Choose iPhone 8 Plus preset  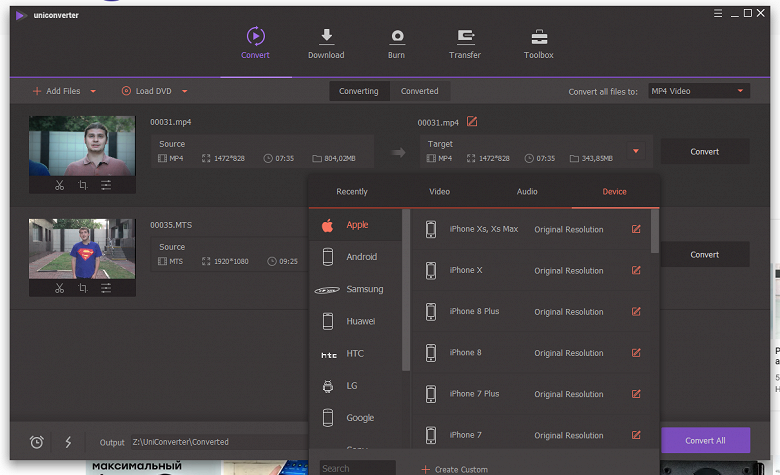[x=531, y=312]
